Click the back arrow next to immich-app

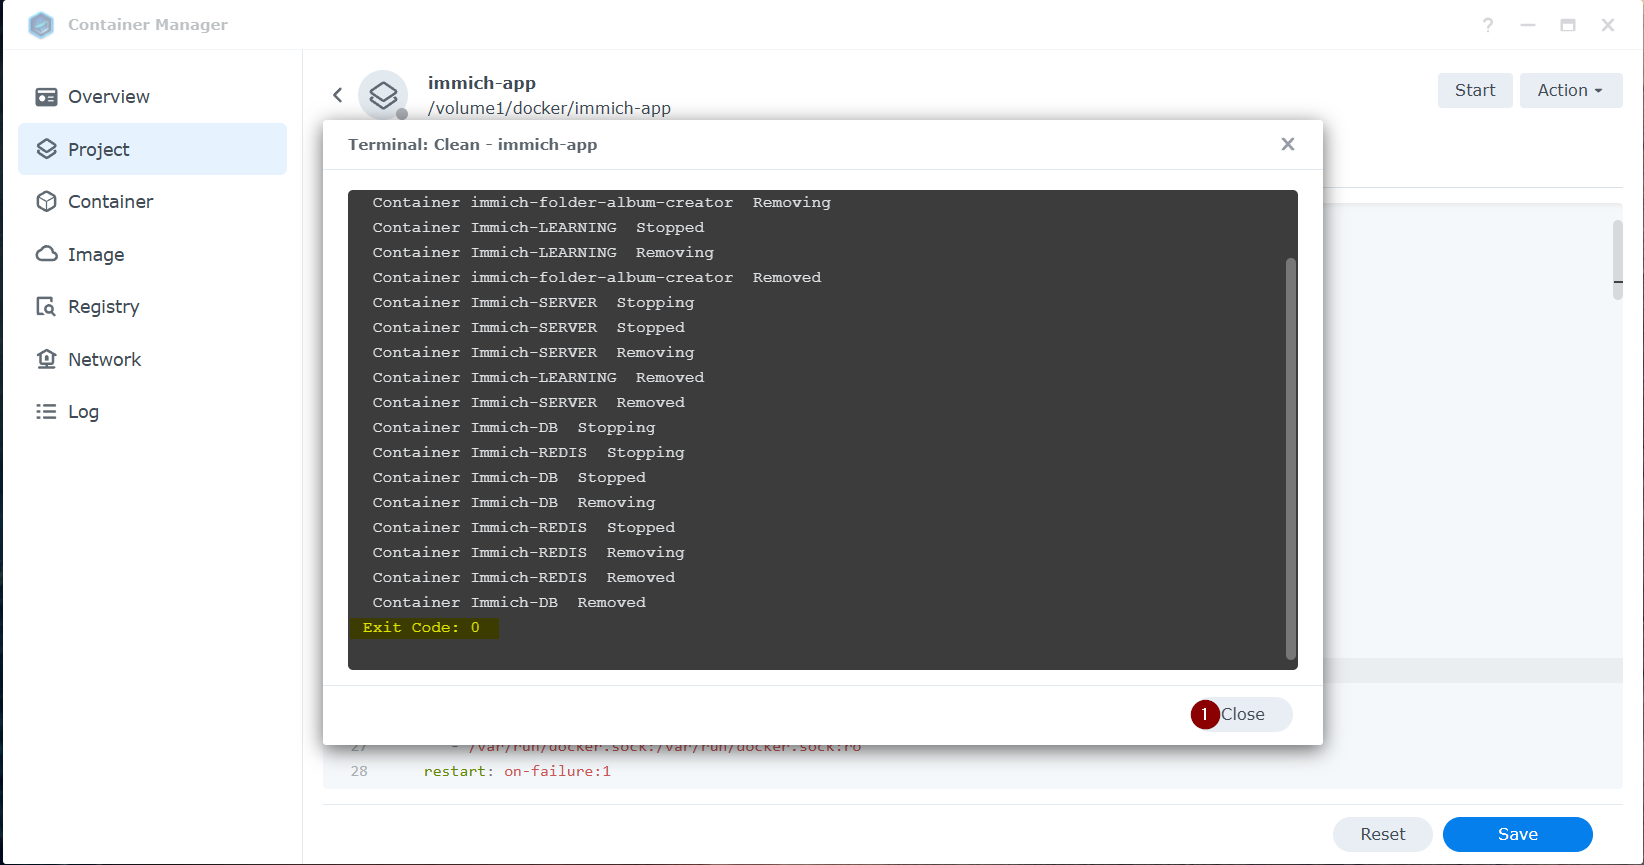[338, 95]
